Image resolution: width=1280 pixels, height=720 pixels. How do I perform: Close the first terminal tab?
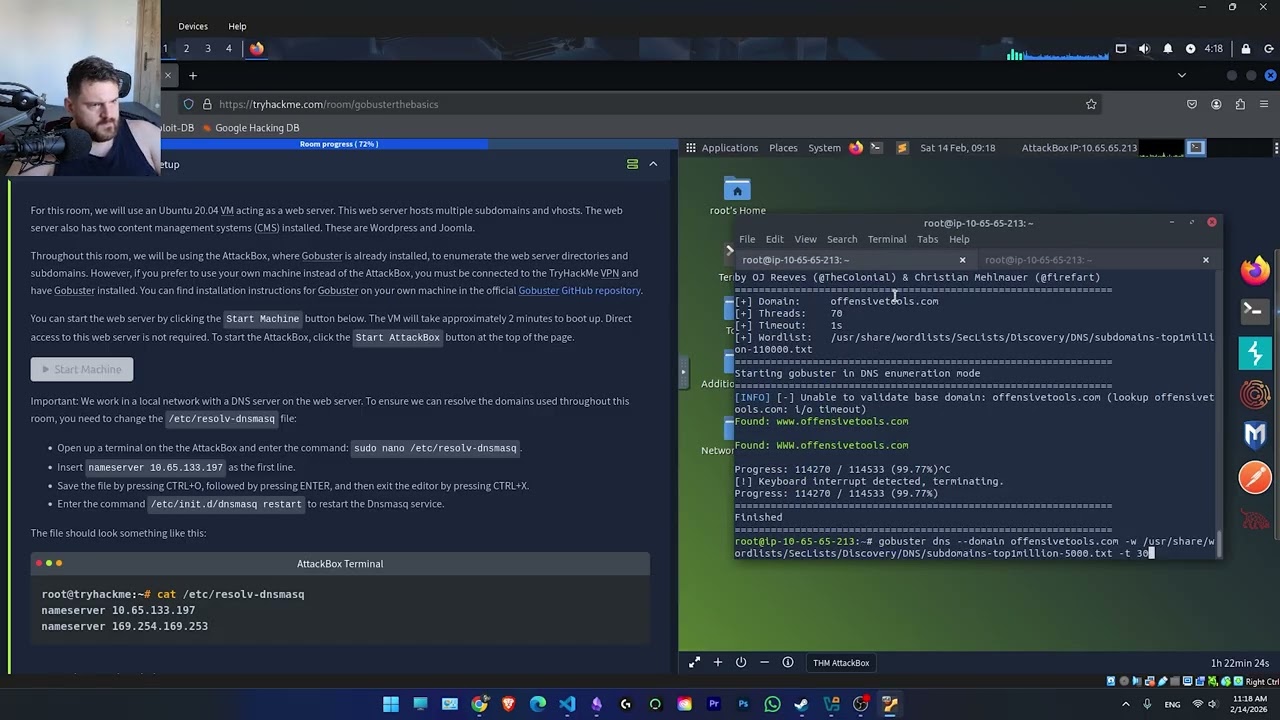(963, 260)
